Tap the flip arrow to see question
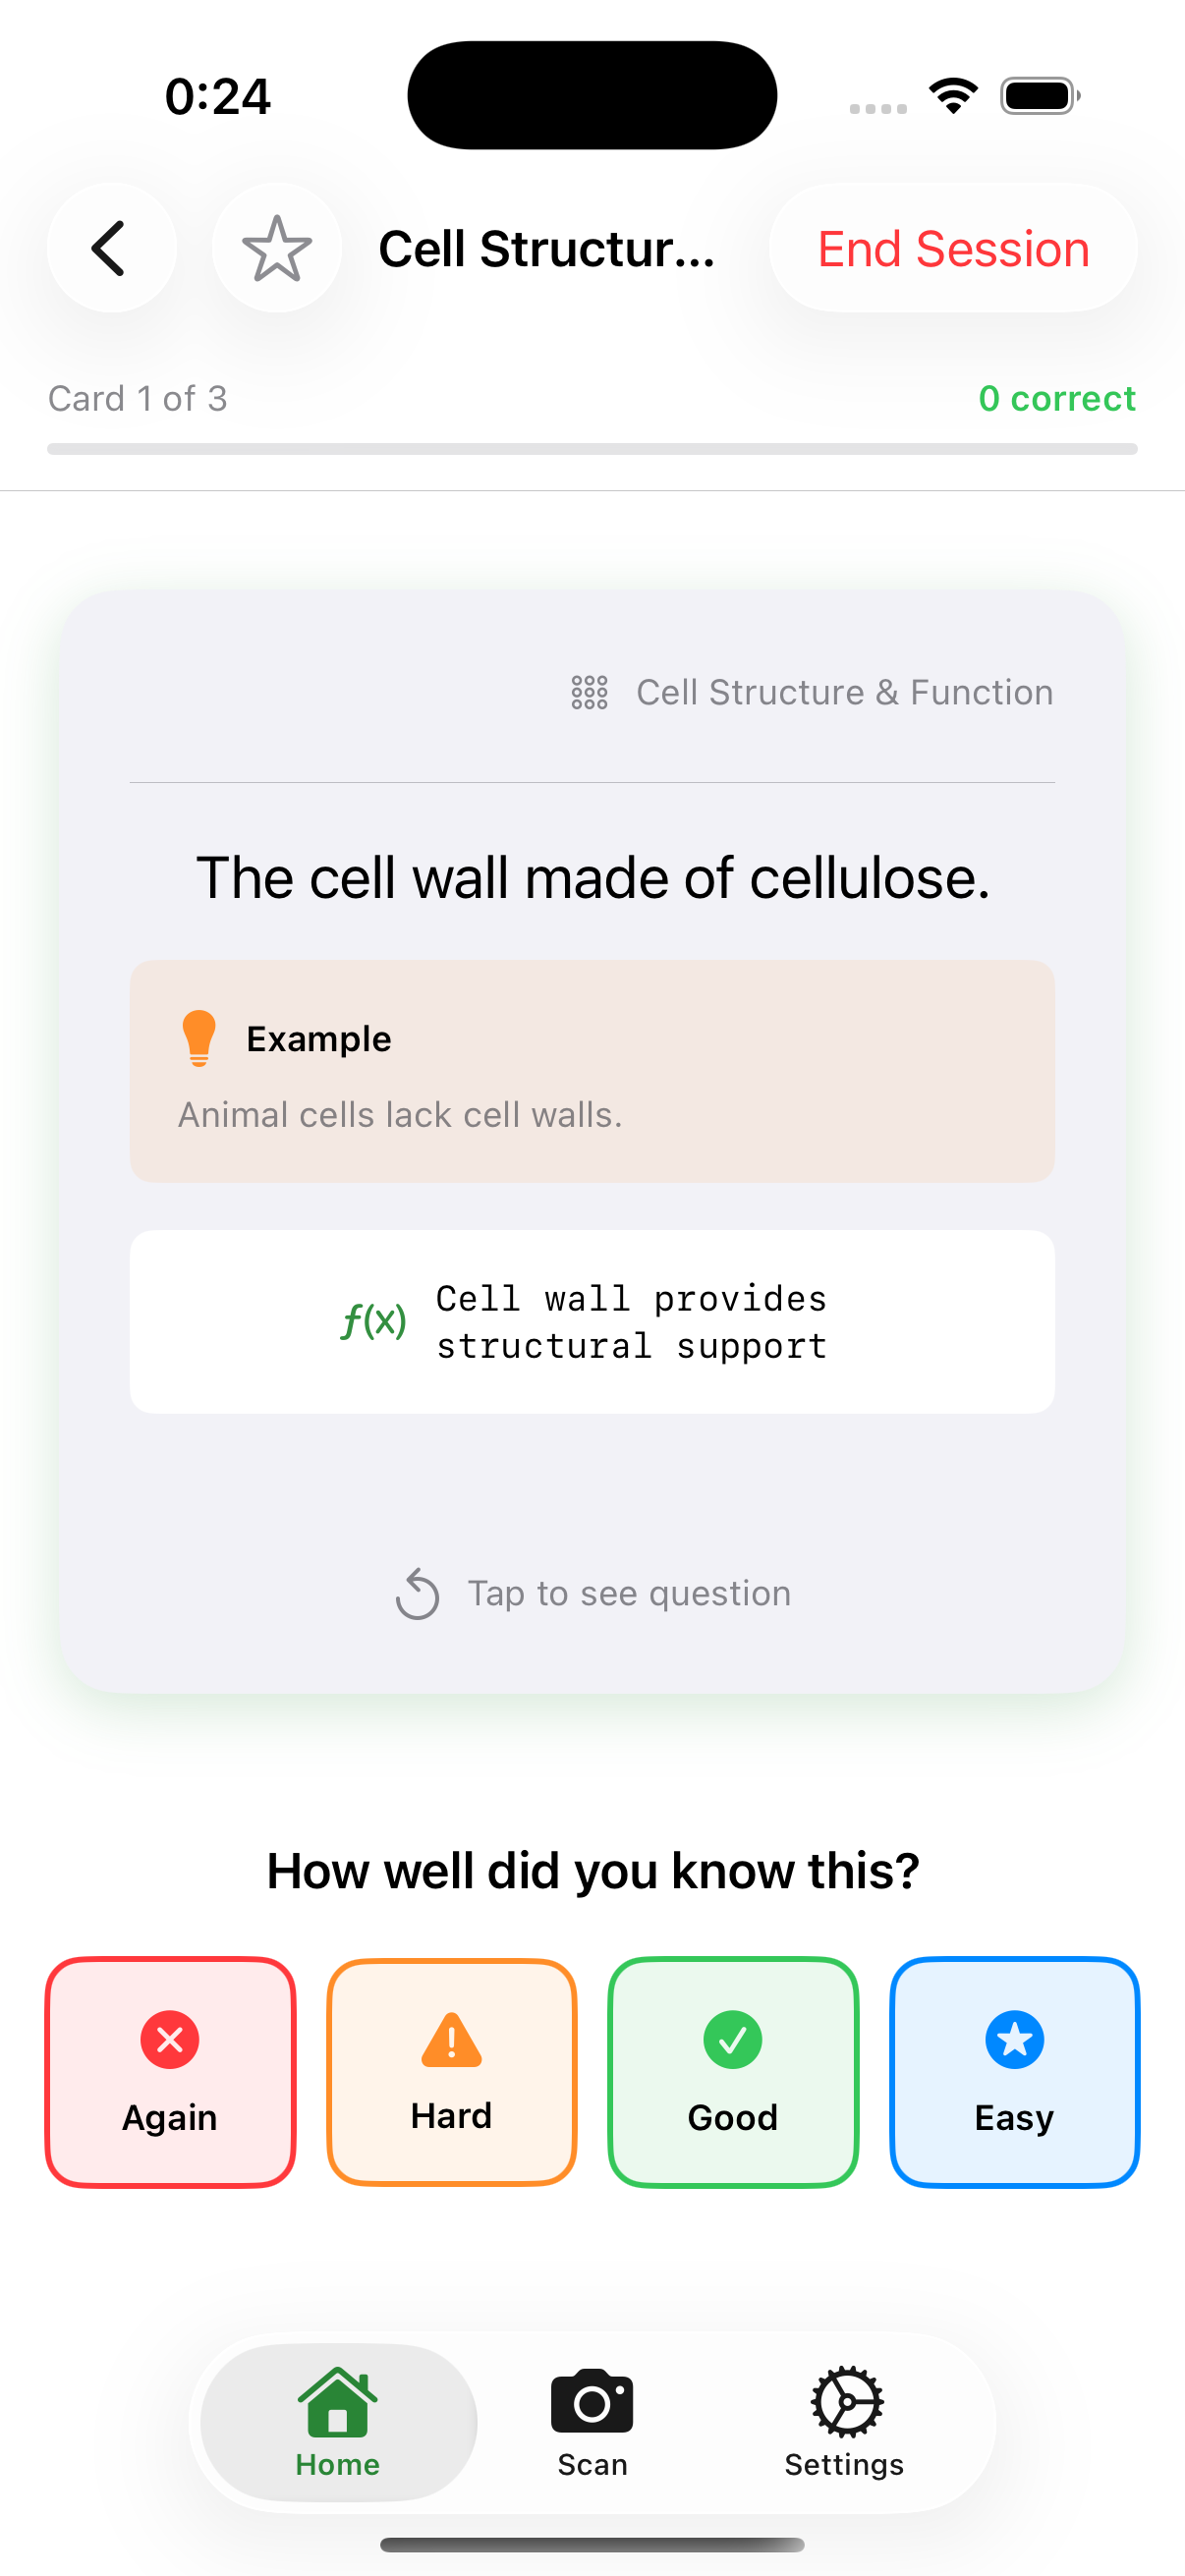Screen dimensions: 1185x2576 click(x=418, y=1593)
